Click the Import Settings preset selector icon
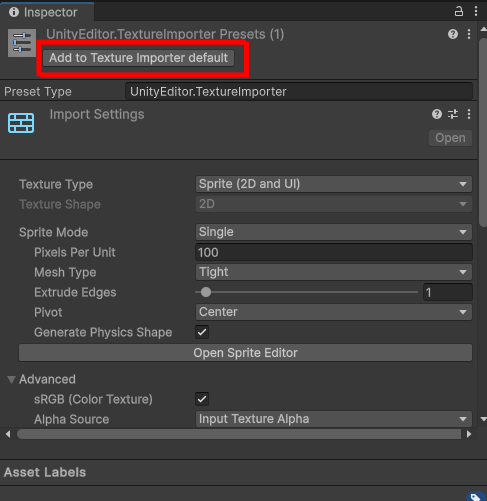Screen dimensions: 487x501 [x=453, y=114]
